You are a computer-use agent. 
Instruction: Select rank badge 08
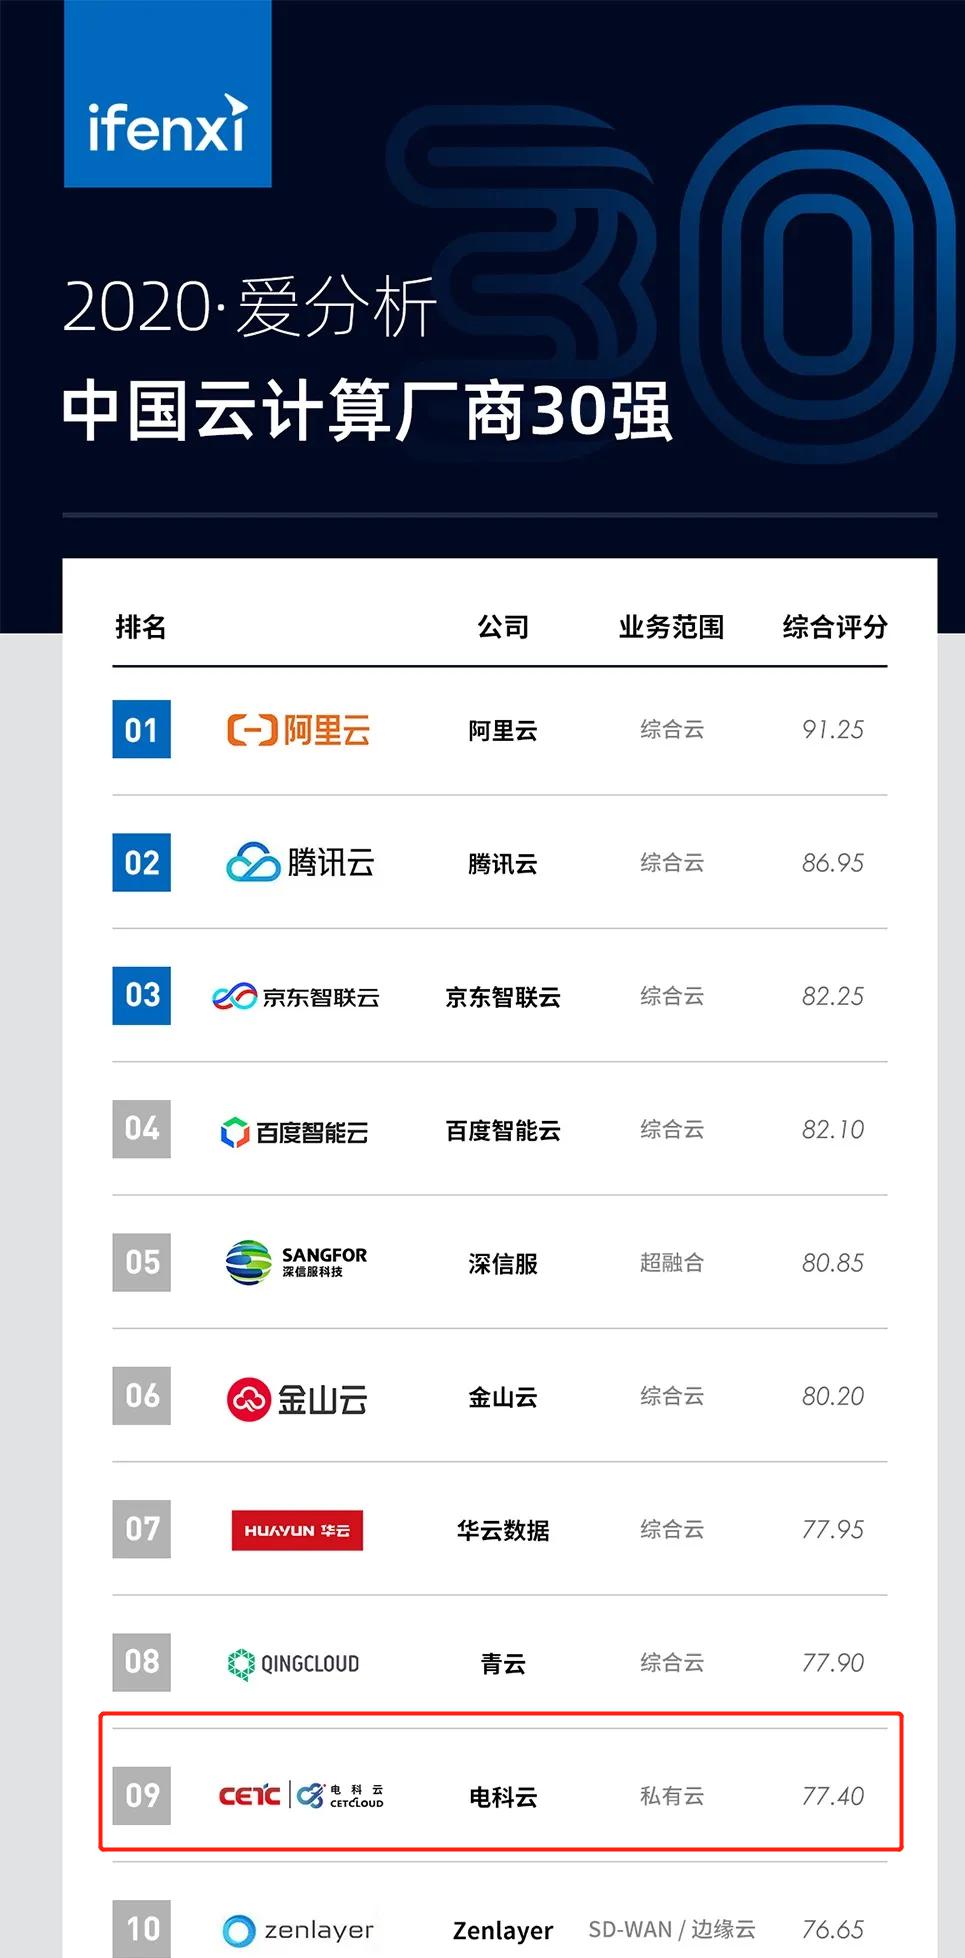(x=141, y=1662)
